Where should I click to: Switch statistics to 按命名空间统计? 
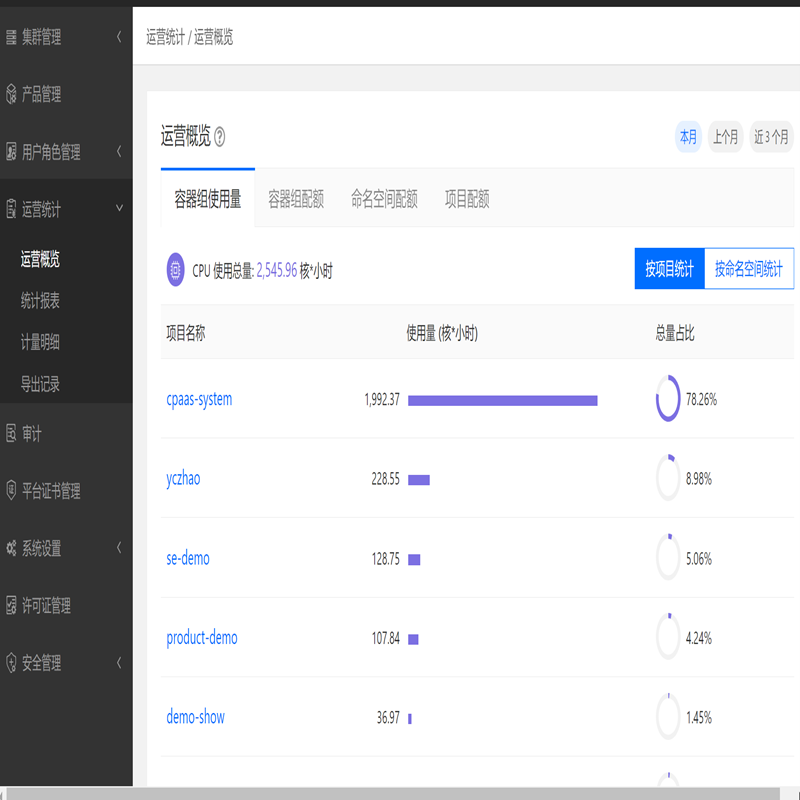click(749, 269)
